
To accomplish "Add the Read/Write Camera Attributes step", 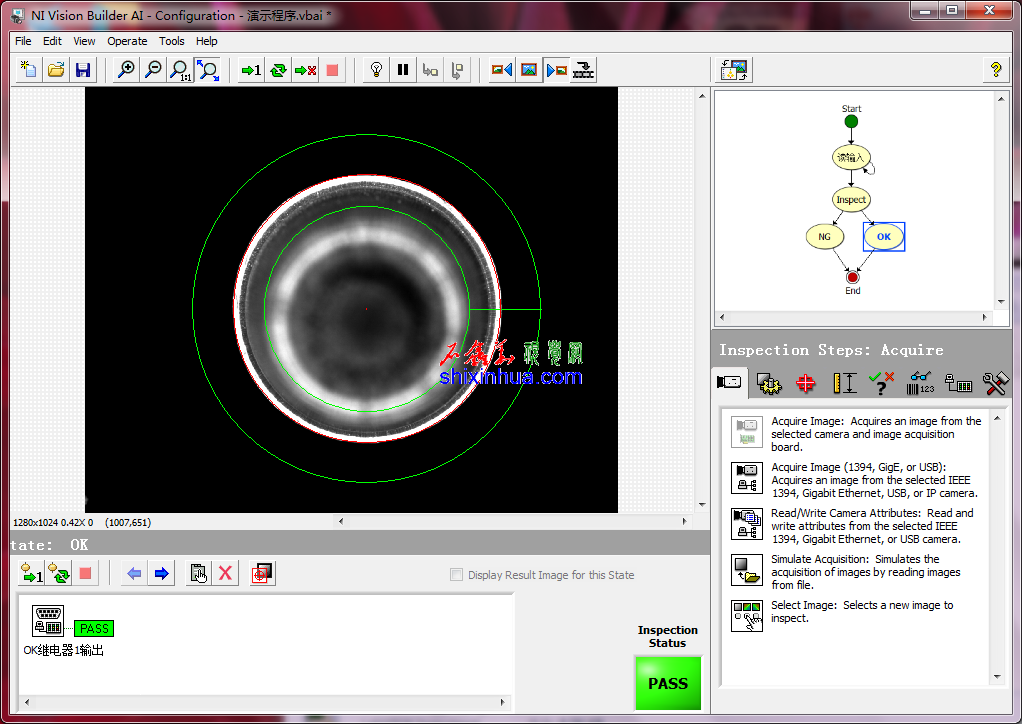I will pyautogui.click(x=747, y=525).
